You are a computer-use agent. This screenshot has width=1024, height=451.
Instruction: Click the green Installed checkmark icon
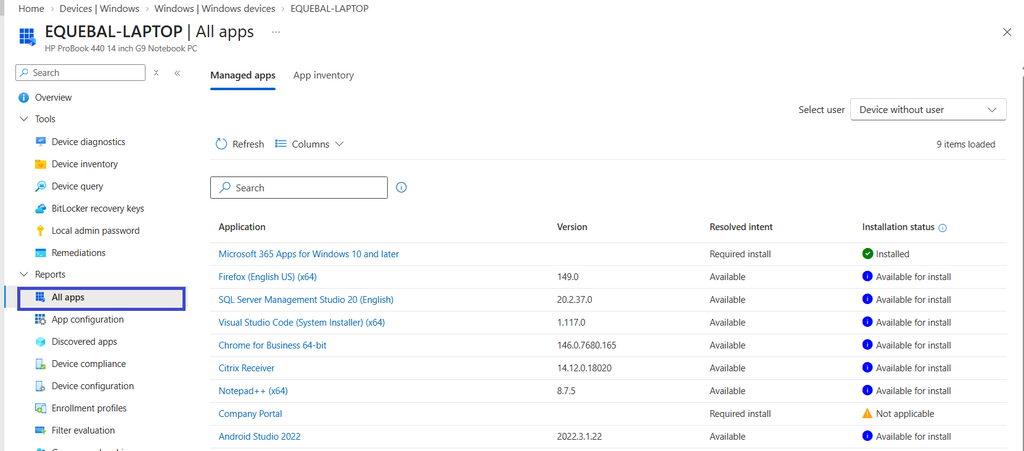coord(867,254)
